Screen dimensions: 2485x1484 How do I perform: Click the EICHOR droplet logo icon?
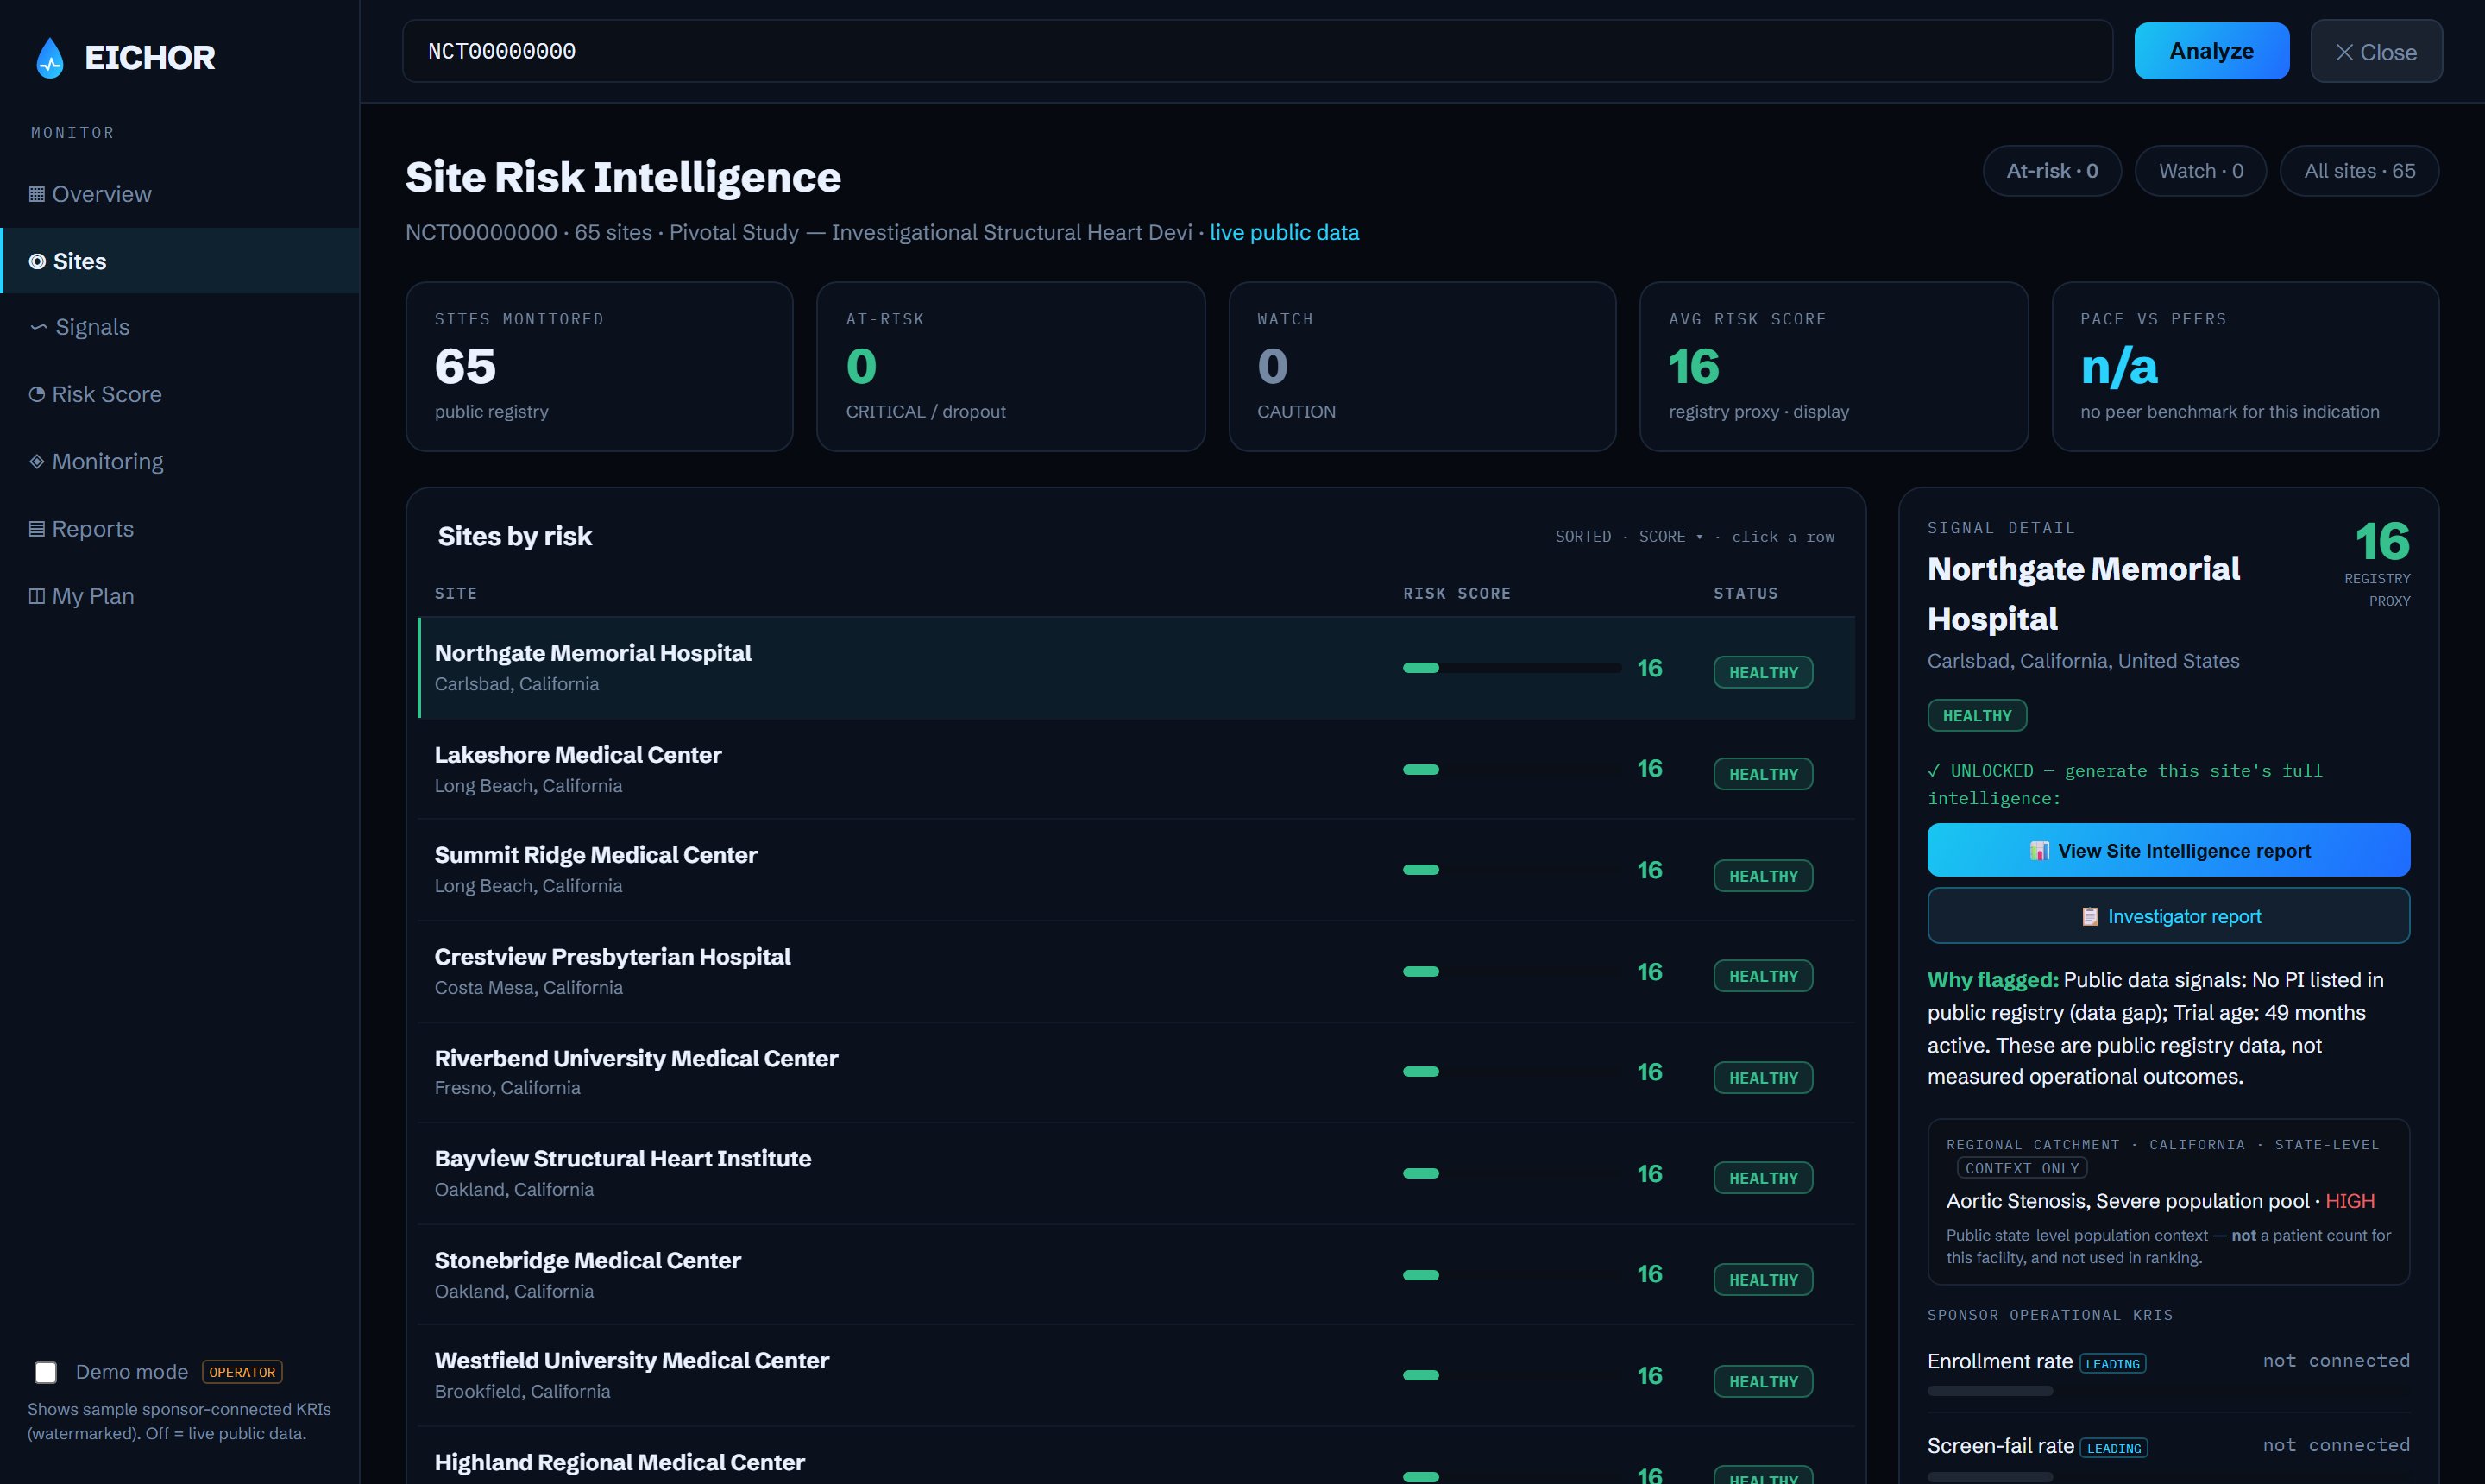click(x=50, y=57)
